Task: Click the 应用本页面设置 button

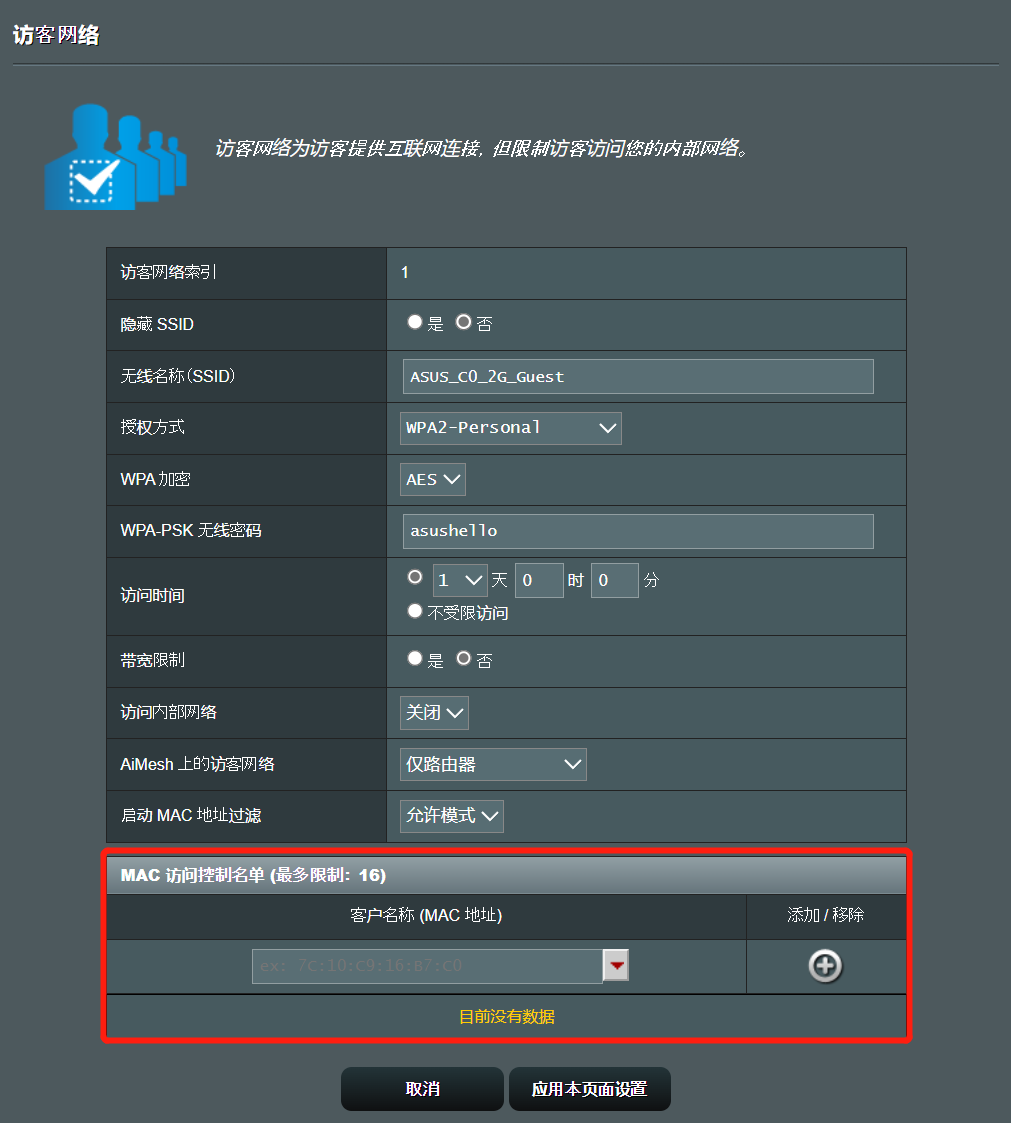Action: (589, 1089)
